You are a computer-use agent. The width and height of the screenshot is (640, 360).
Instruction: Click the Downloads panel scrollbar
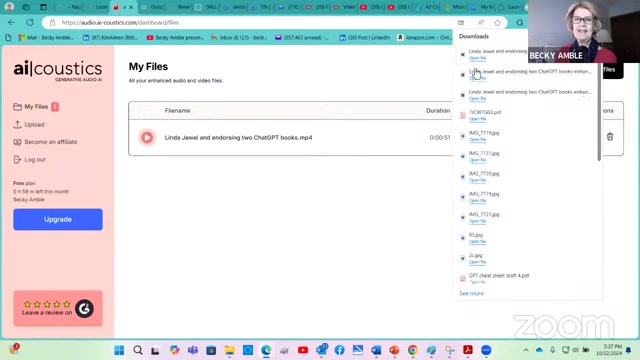pyautogui.click(x=599, y=115)
